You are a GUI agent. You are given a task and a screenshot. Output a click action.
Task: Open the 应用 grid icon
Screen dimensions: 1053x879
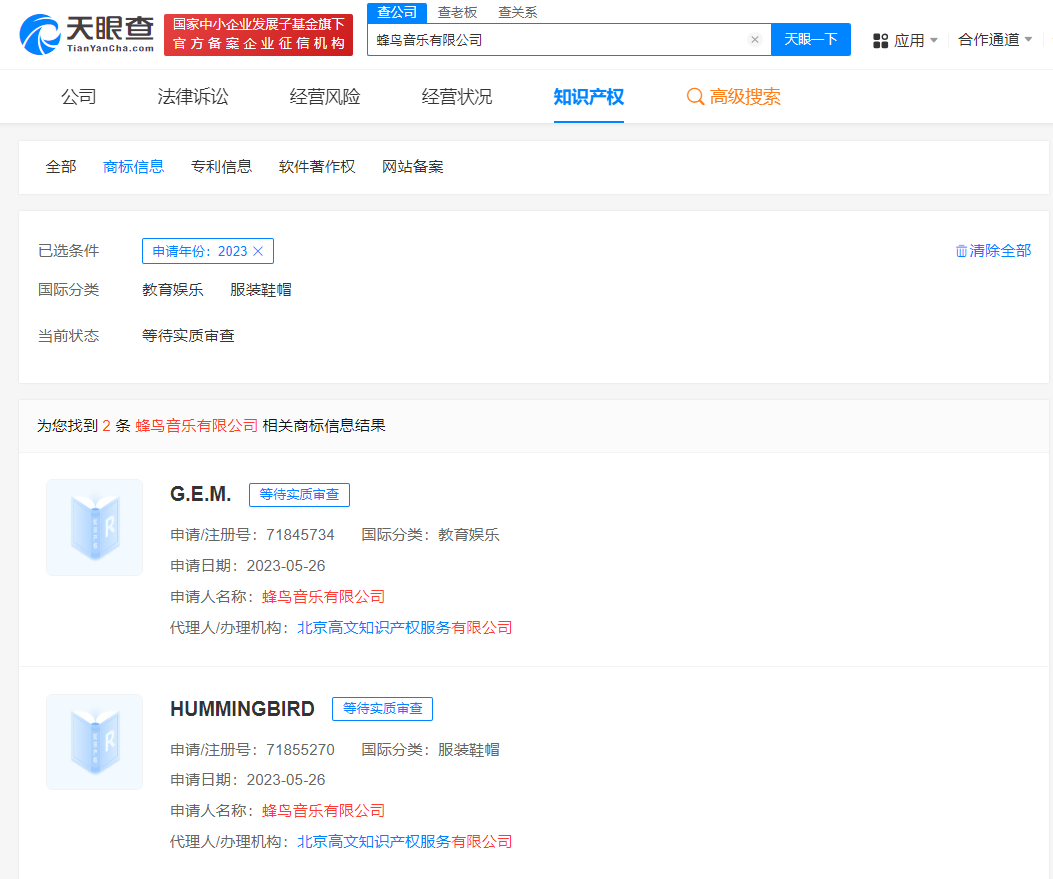click(879, 39)
